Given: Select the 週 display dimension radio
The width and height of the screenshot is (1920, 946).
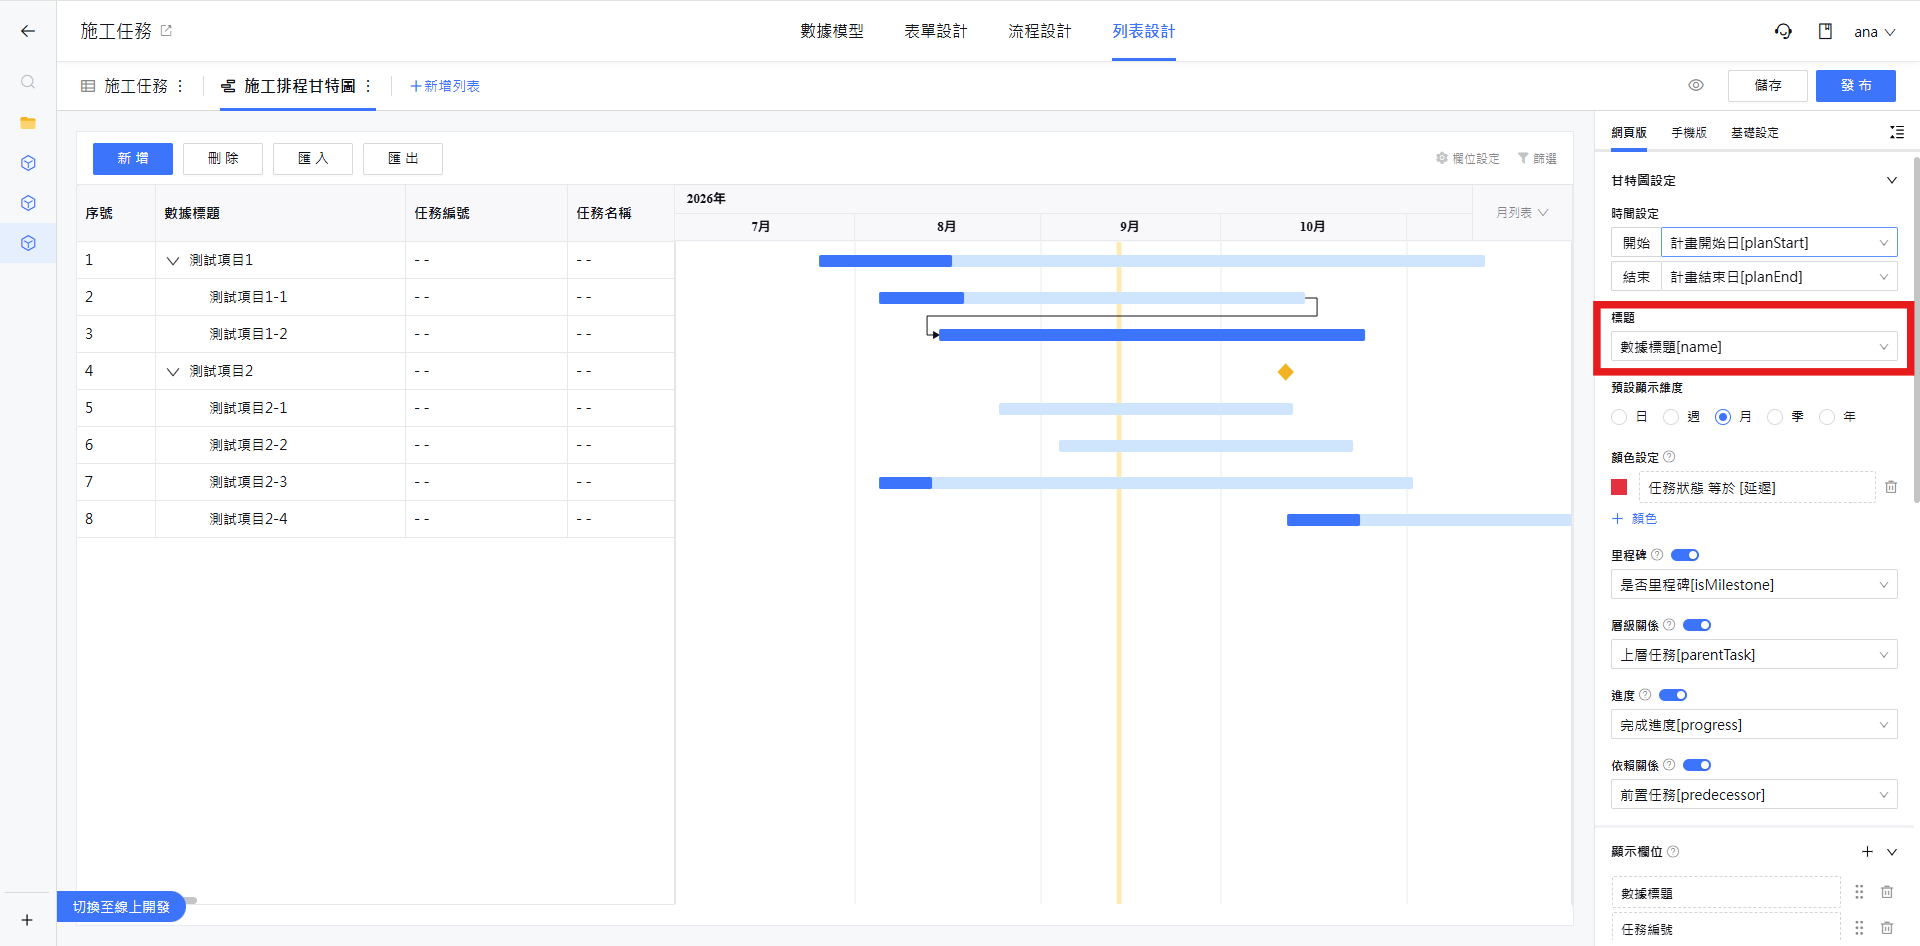Looking at the screenshot, I should tap(1671, 417).
